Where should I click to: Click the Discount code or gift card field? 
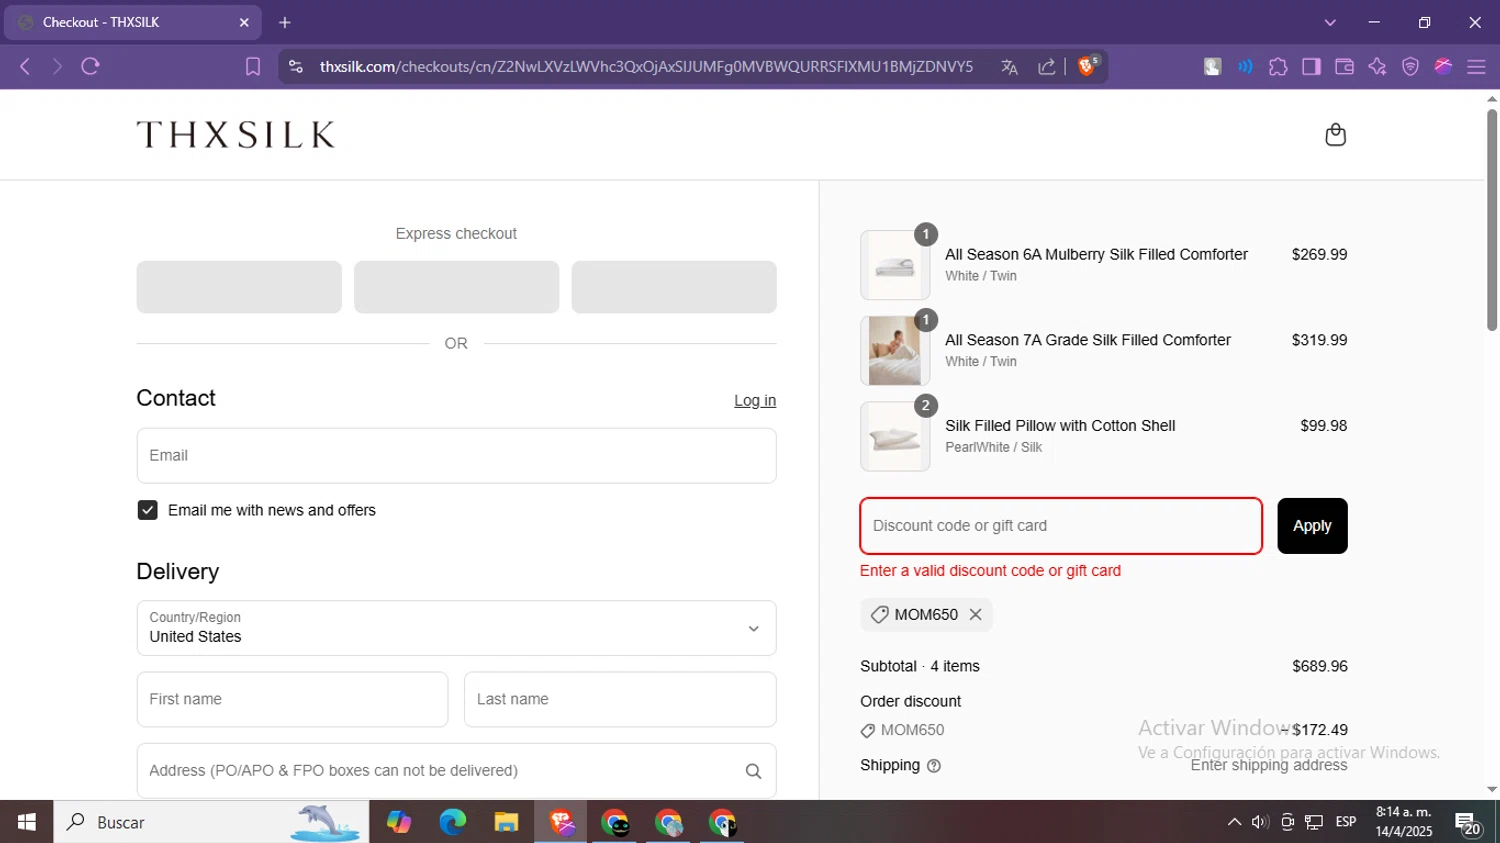click(x=1061, y=526)
